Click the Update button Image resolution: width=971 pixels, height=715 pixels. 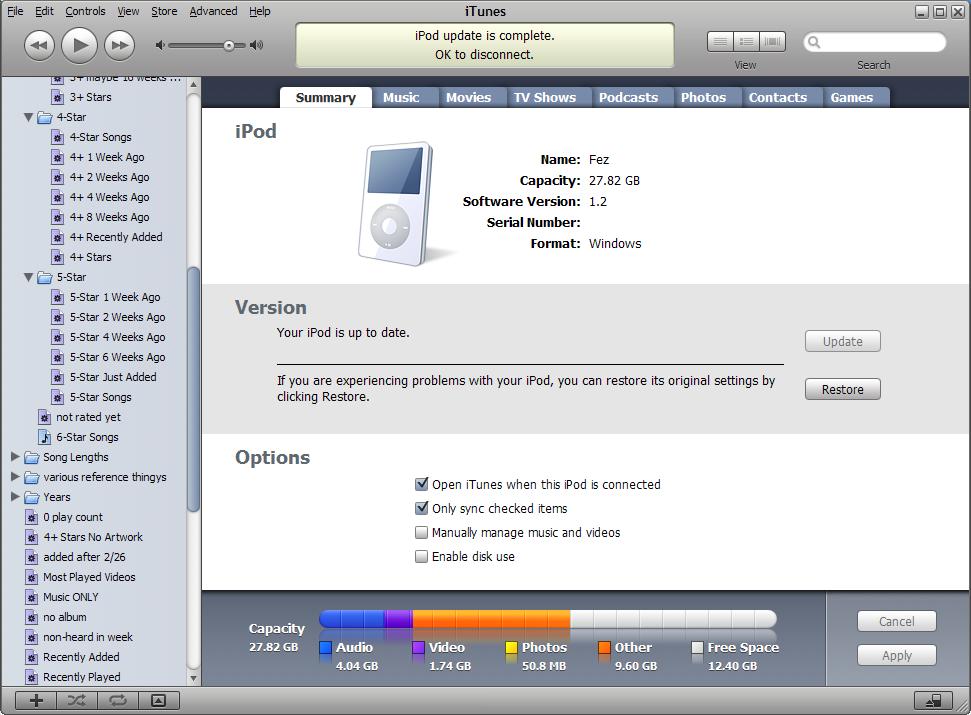click(x=842, y=341)
